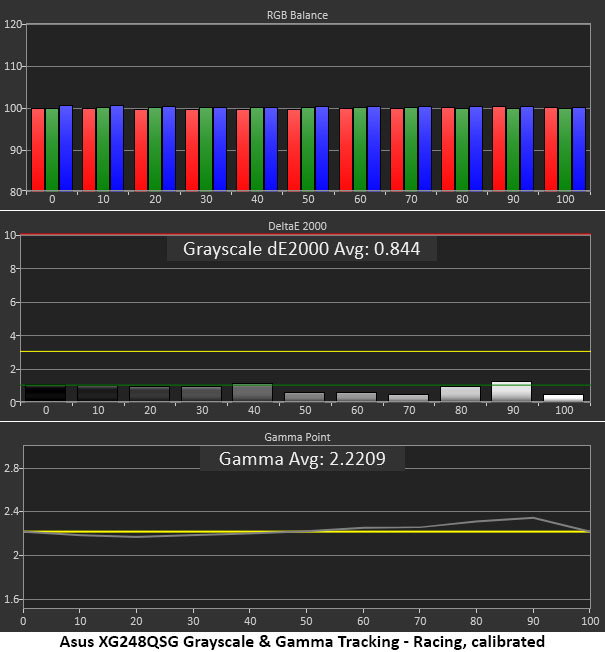Click the blue bar at 100 in RGB Balance
The height and width of the screenshot is (652, 605).
pyautogui.click(x=579, y=149)
